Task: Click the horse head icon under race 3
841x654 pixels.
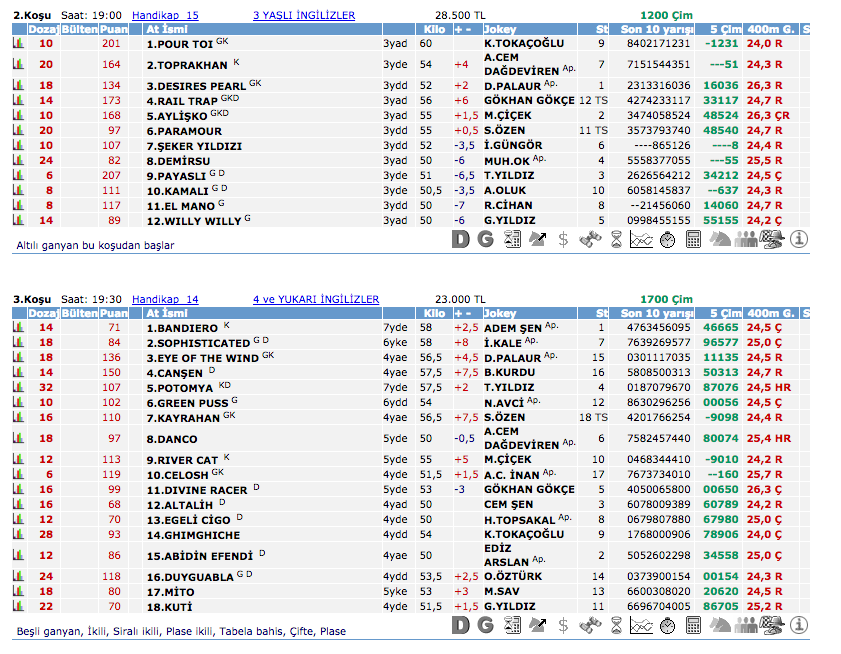Action: (720, 626)
